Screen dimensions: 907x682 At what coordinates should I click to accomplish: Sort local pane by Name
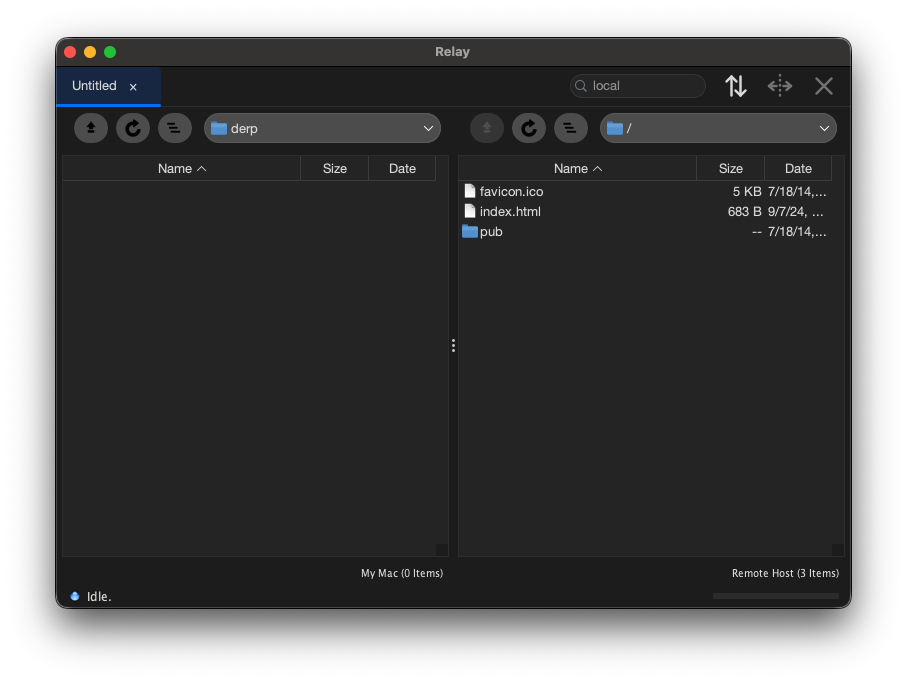coord(182,168)
